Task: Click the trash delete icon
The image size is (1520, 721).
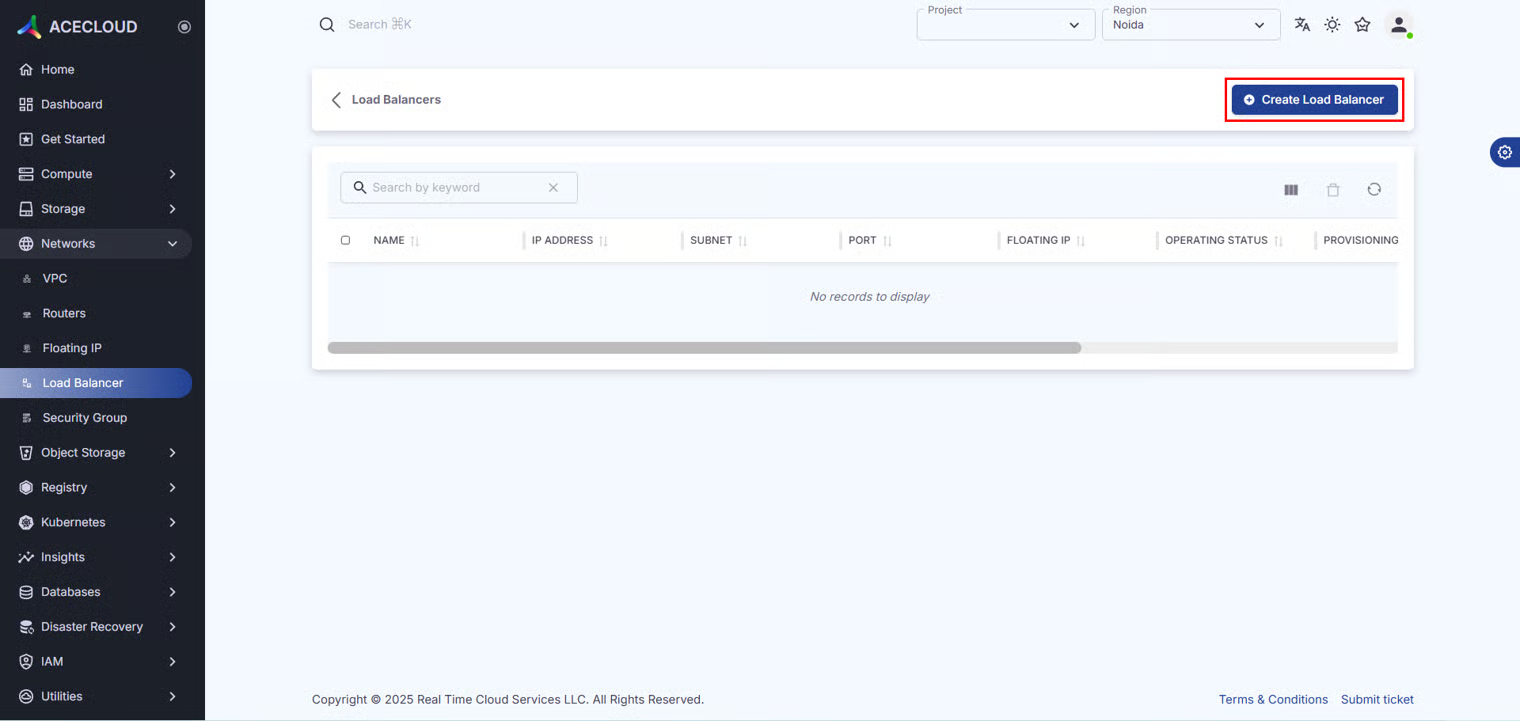Action: 1333,189
